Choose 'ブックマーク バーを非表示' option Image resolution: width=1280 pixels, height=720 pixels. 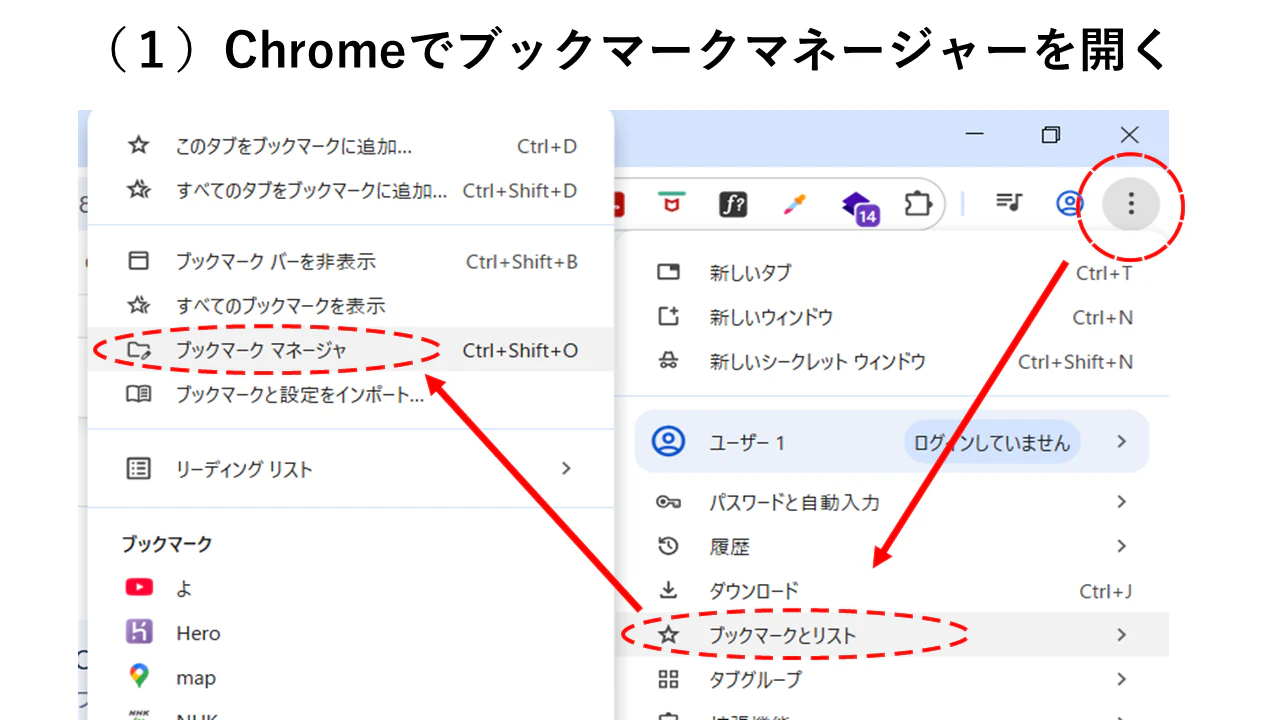coord(350,262)
